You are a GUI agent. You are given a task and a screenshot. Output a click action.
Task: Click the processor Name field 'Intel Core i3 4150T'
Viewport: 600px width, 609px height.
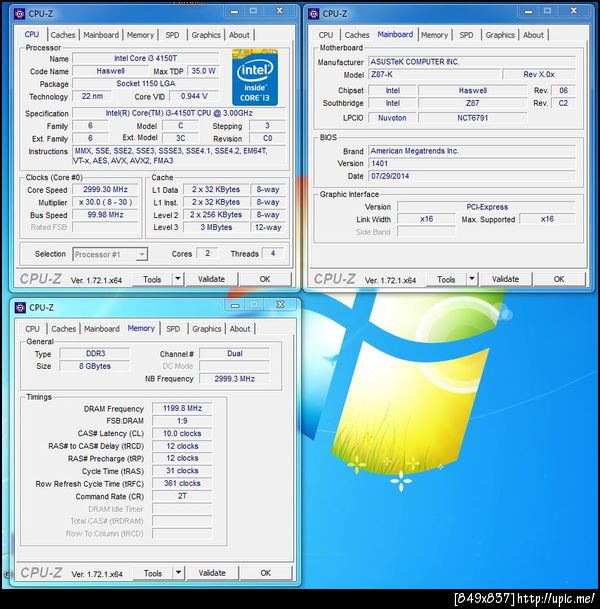[x=146, y=58]
